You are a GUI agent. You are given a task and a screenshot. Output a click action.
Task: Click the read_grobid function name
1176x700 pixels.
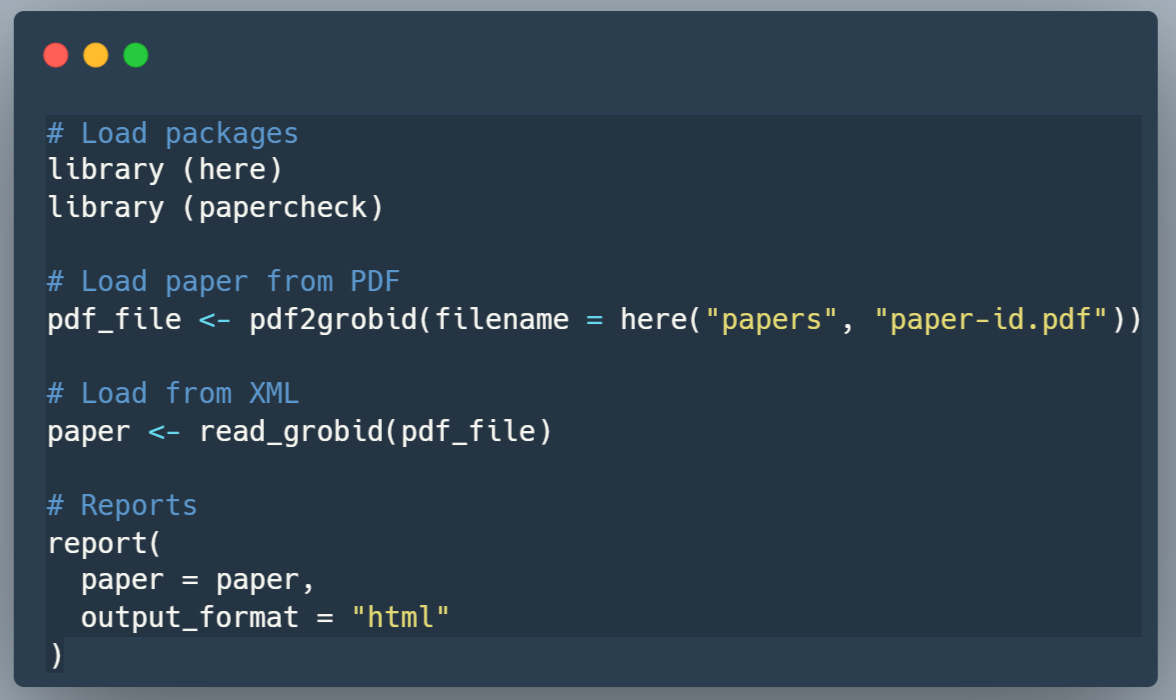291,432
